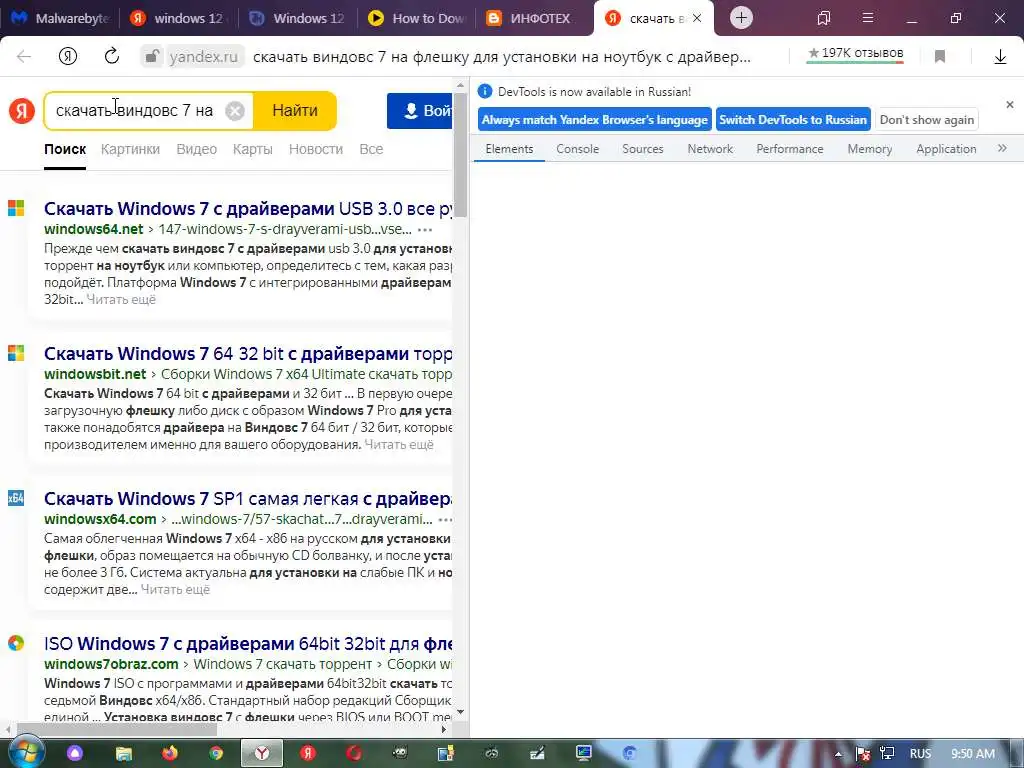Viewport: 1024px width, 768px height.
Task: Click 'Don't show again' in DevTools
Action: [927, 120]
